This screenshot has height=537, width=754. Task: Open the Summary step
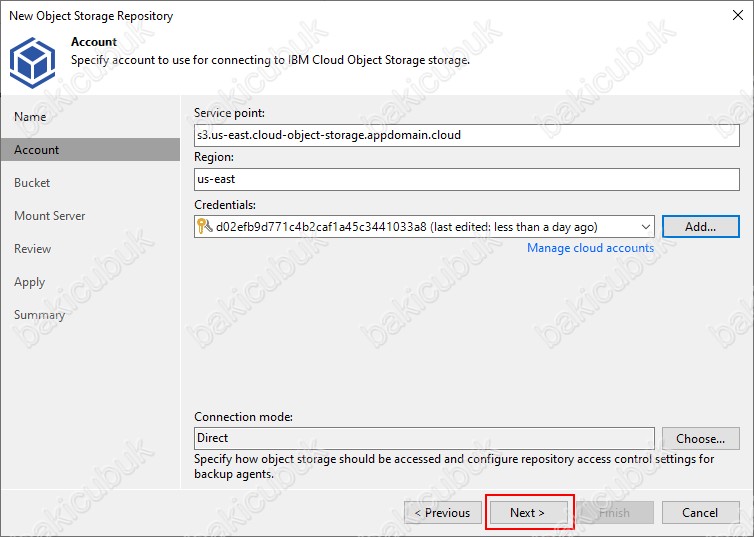[x=39, y=315]
